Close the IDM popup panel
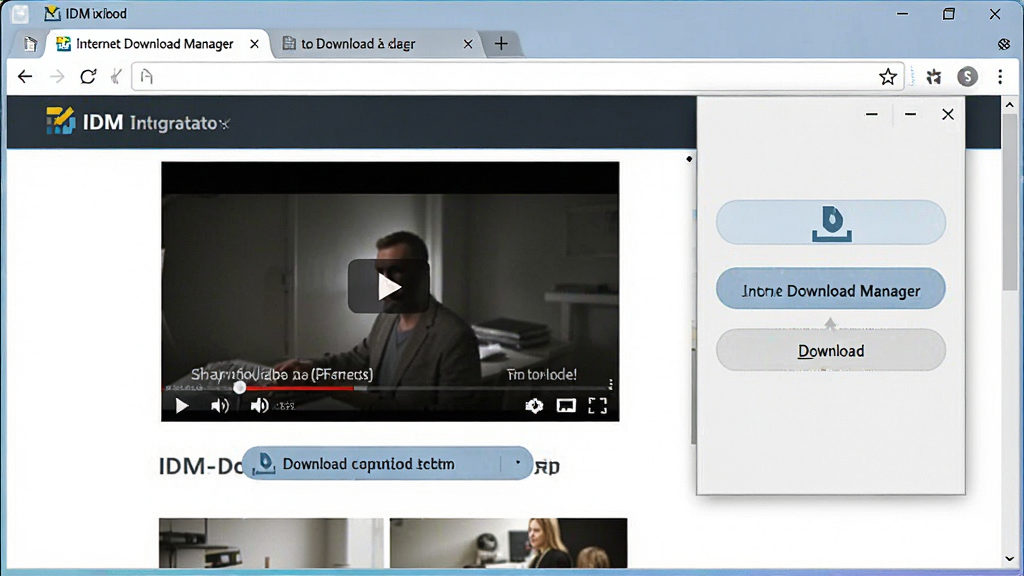1024x576 pixels. (948, 114)
